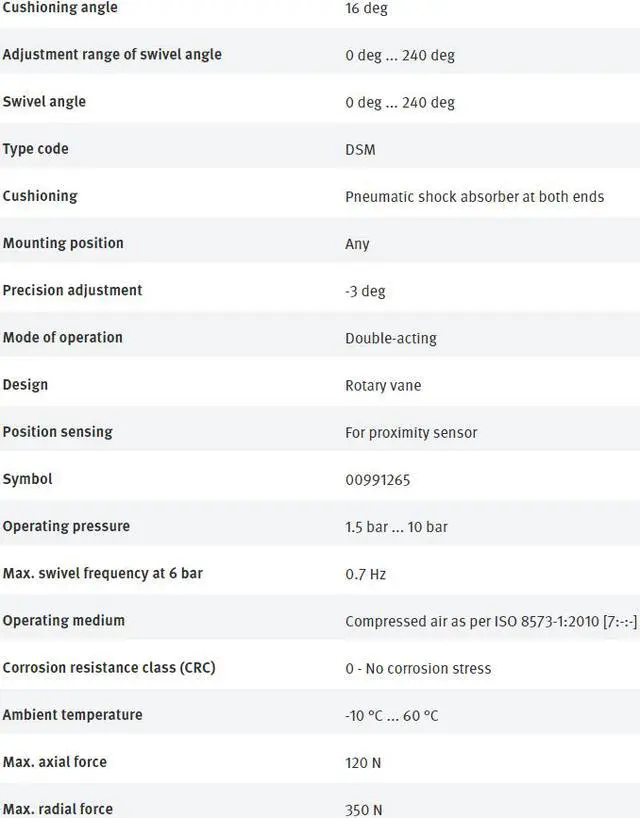Select the 1.5 bar ... 10 bar value
This screenshot has height=818, width=640.
point(396,527)
